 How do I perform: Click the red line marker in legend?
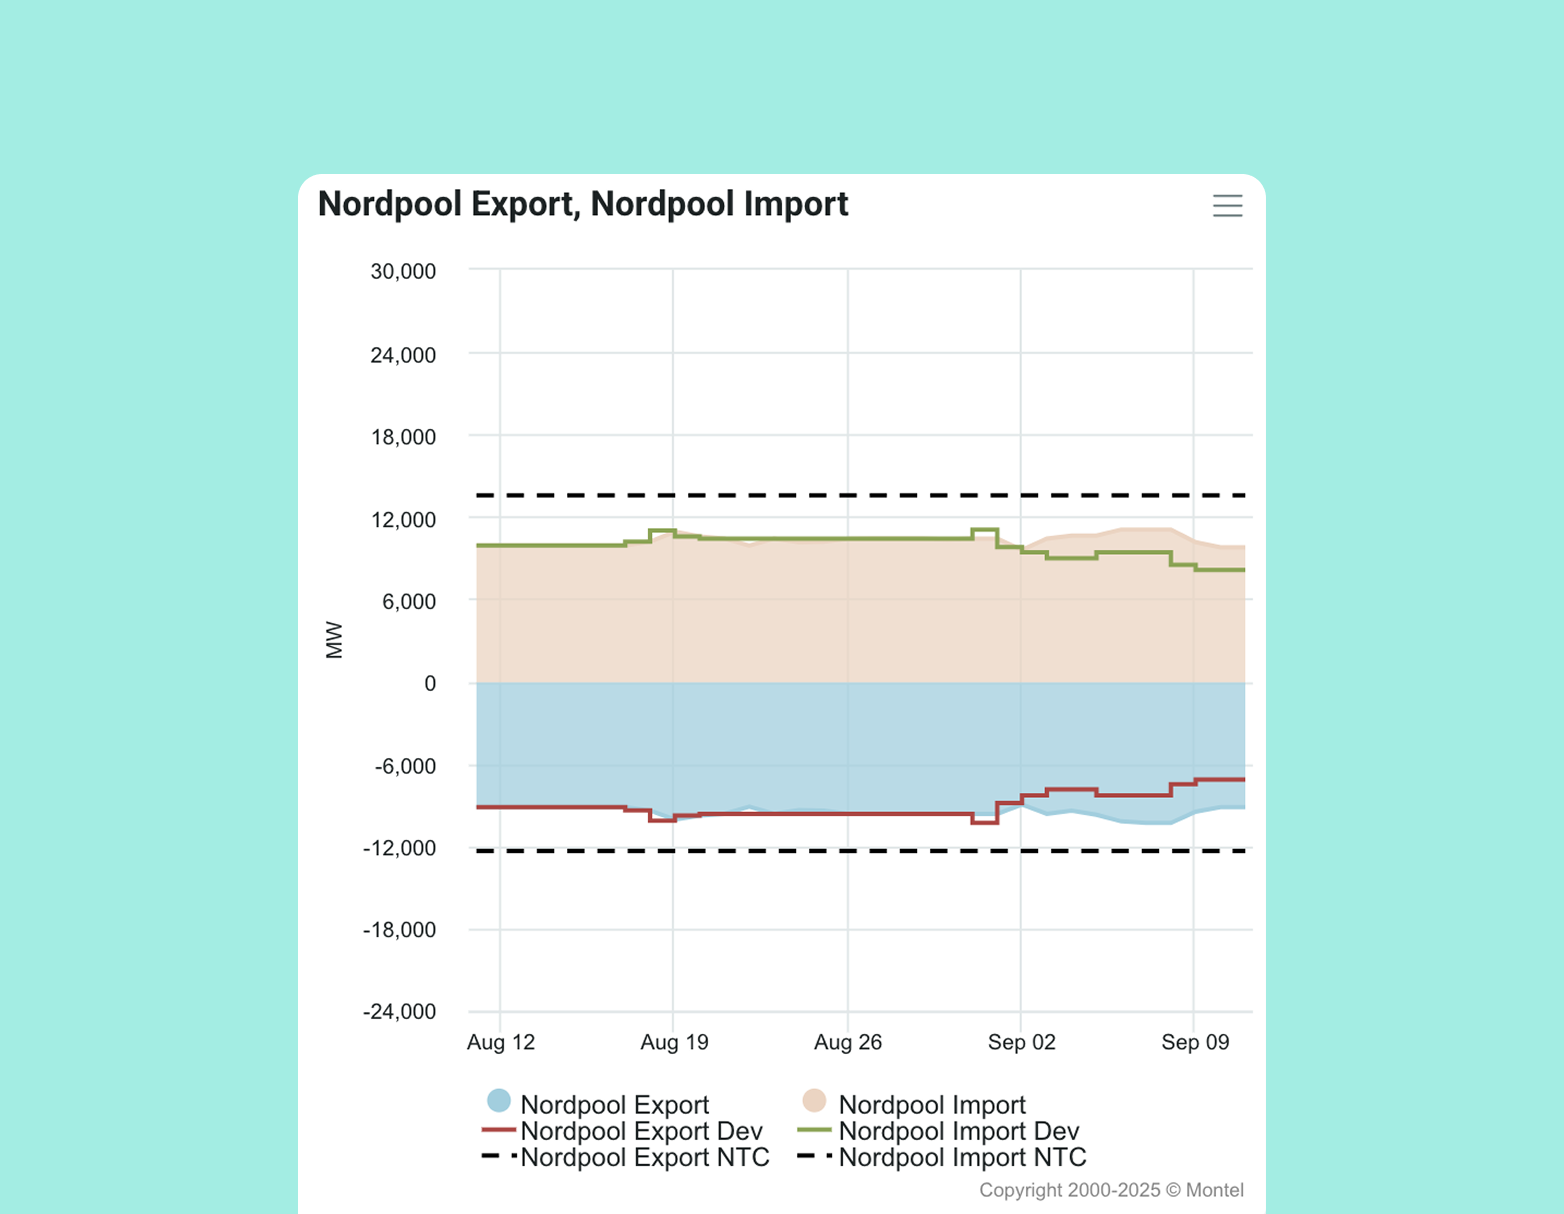tap(498, 1130)
